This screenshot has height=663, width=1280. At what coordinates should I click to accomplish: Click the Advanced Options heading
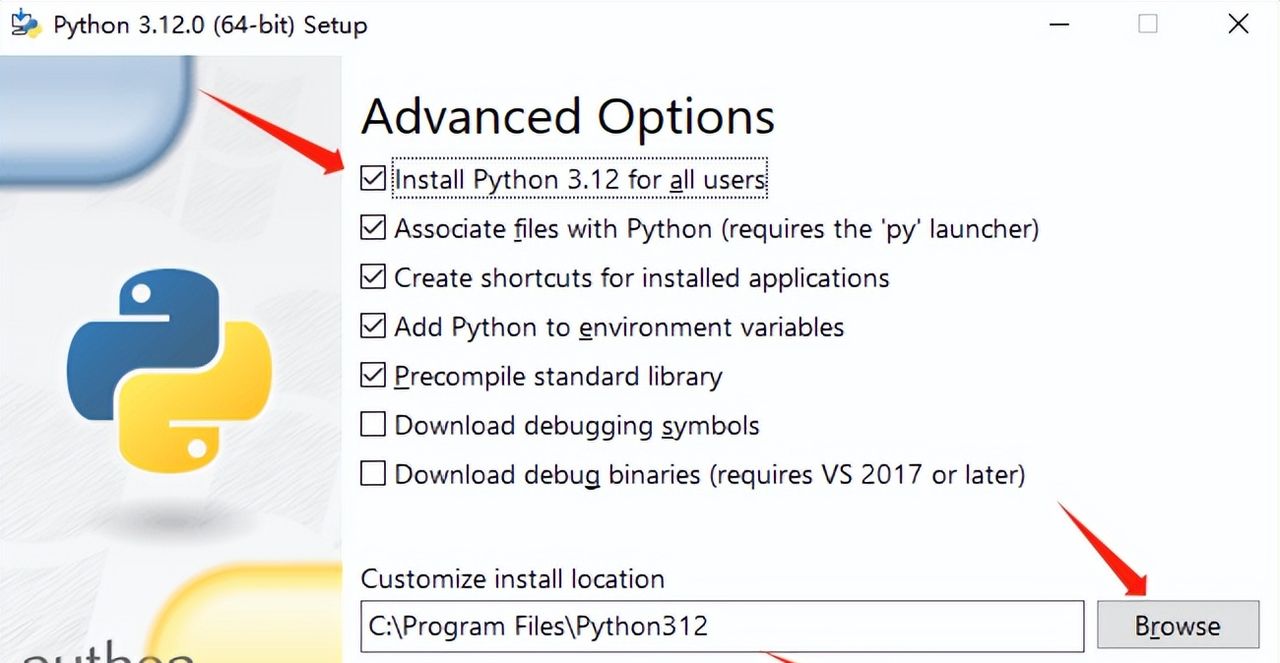[567, 117]
